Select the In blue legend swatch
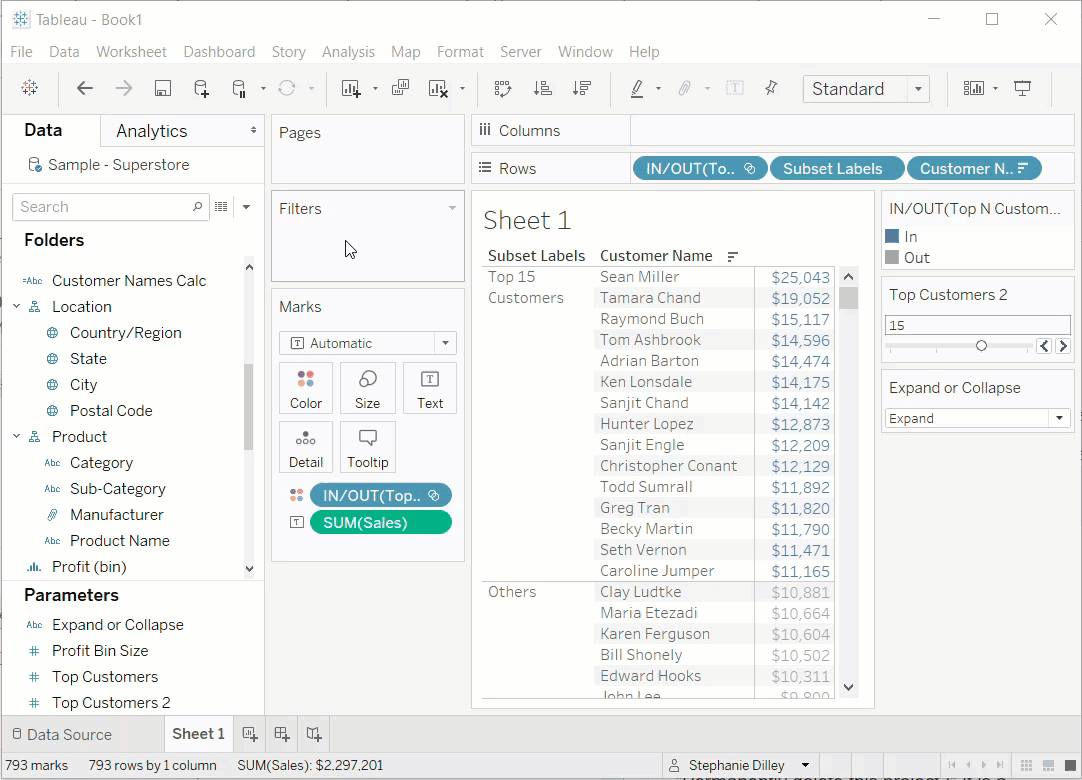Viewport: 1082px width, 780px height. tap(892, 236)
